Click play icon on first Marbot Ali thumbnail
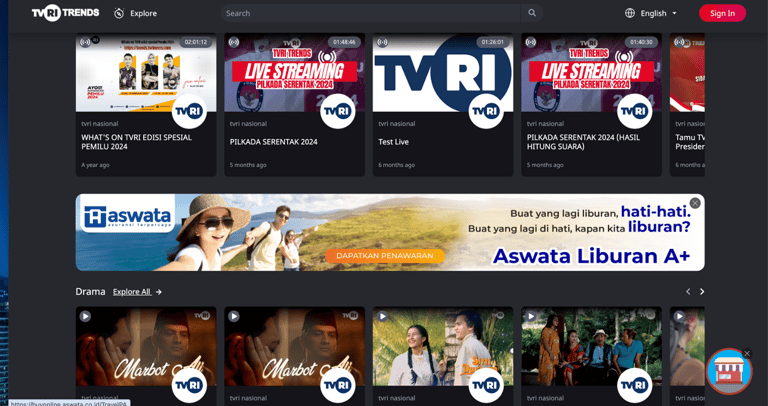768x406 pixels. (85, 316)
